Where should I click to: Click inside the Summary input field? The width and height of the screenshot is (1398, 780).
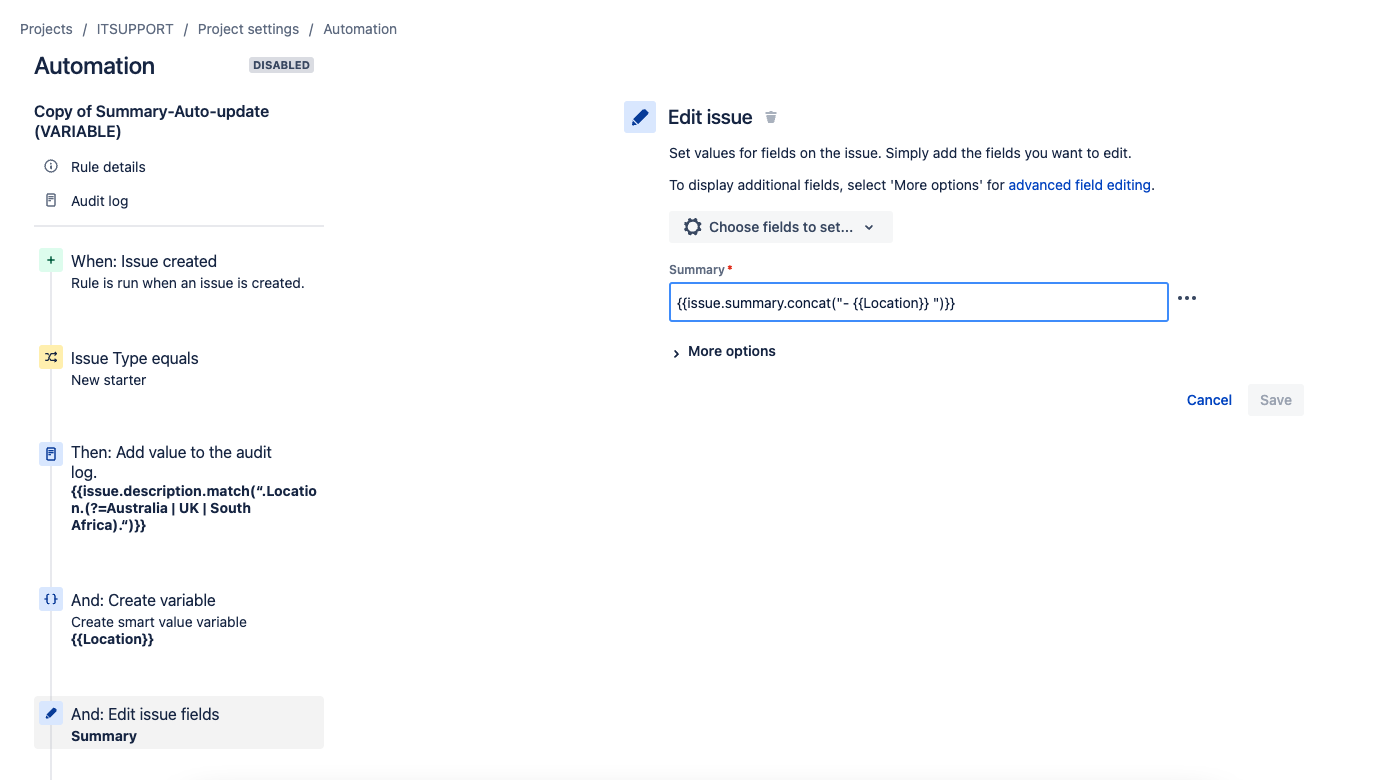919,302
